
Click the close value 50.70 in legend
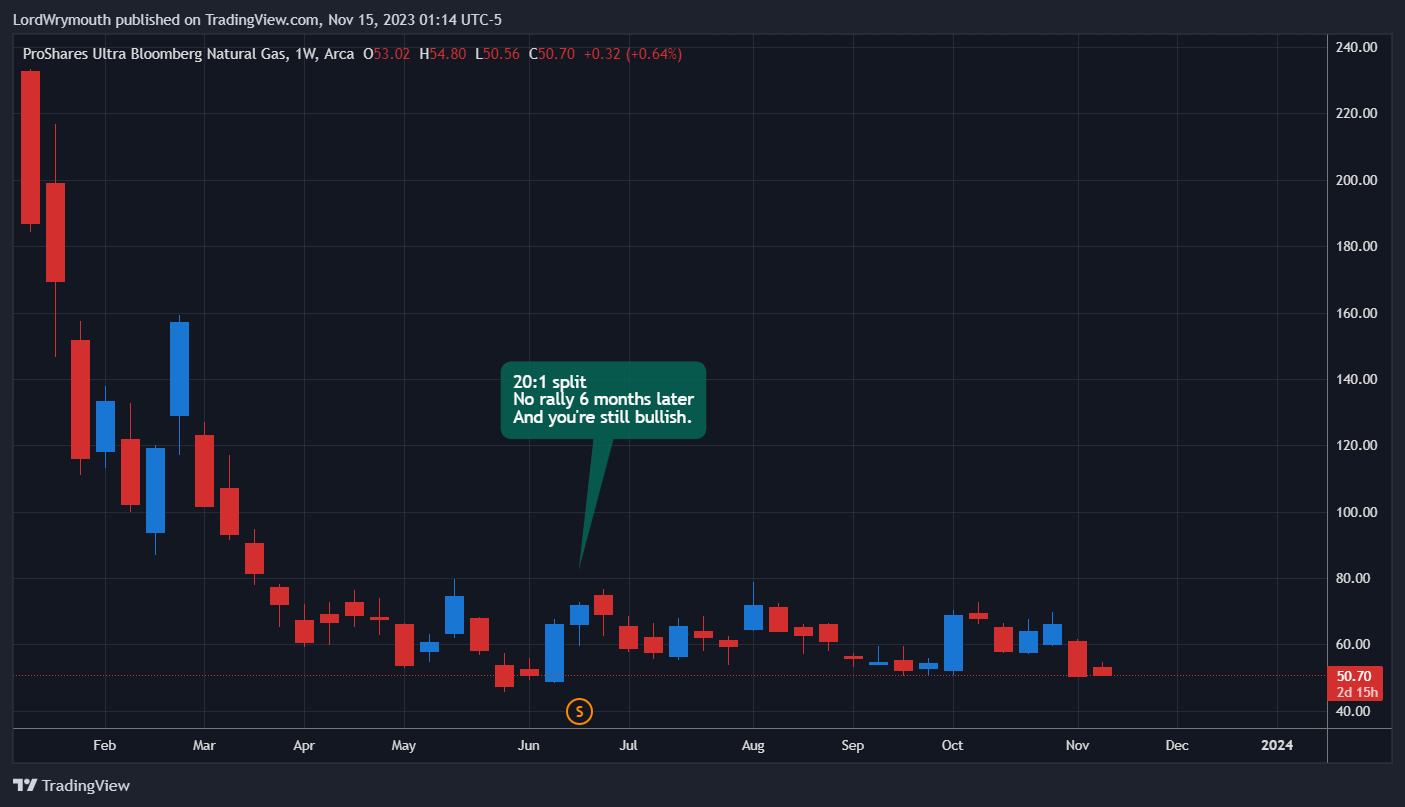click(556, 54)
